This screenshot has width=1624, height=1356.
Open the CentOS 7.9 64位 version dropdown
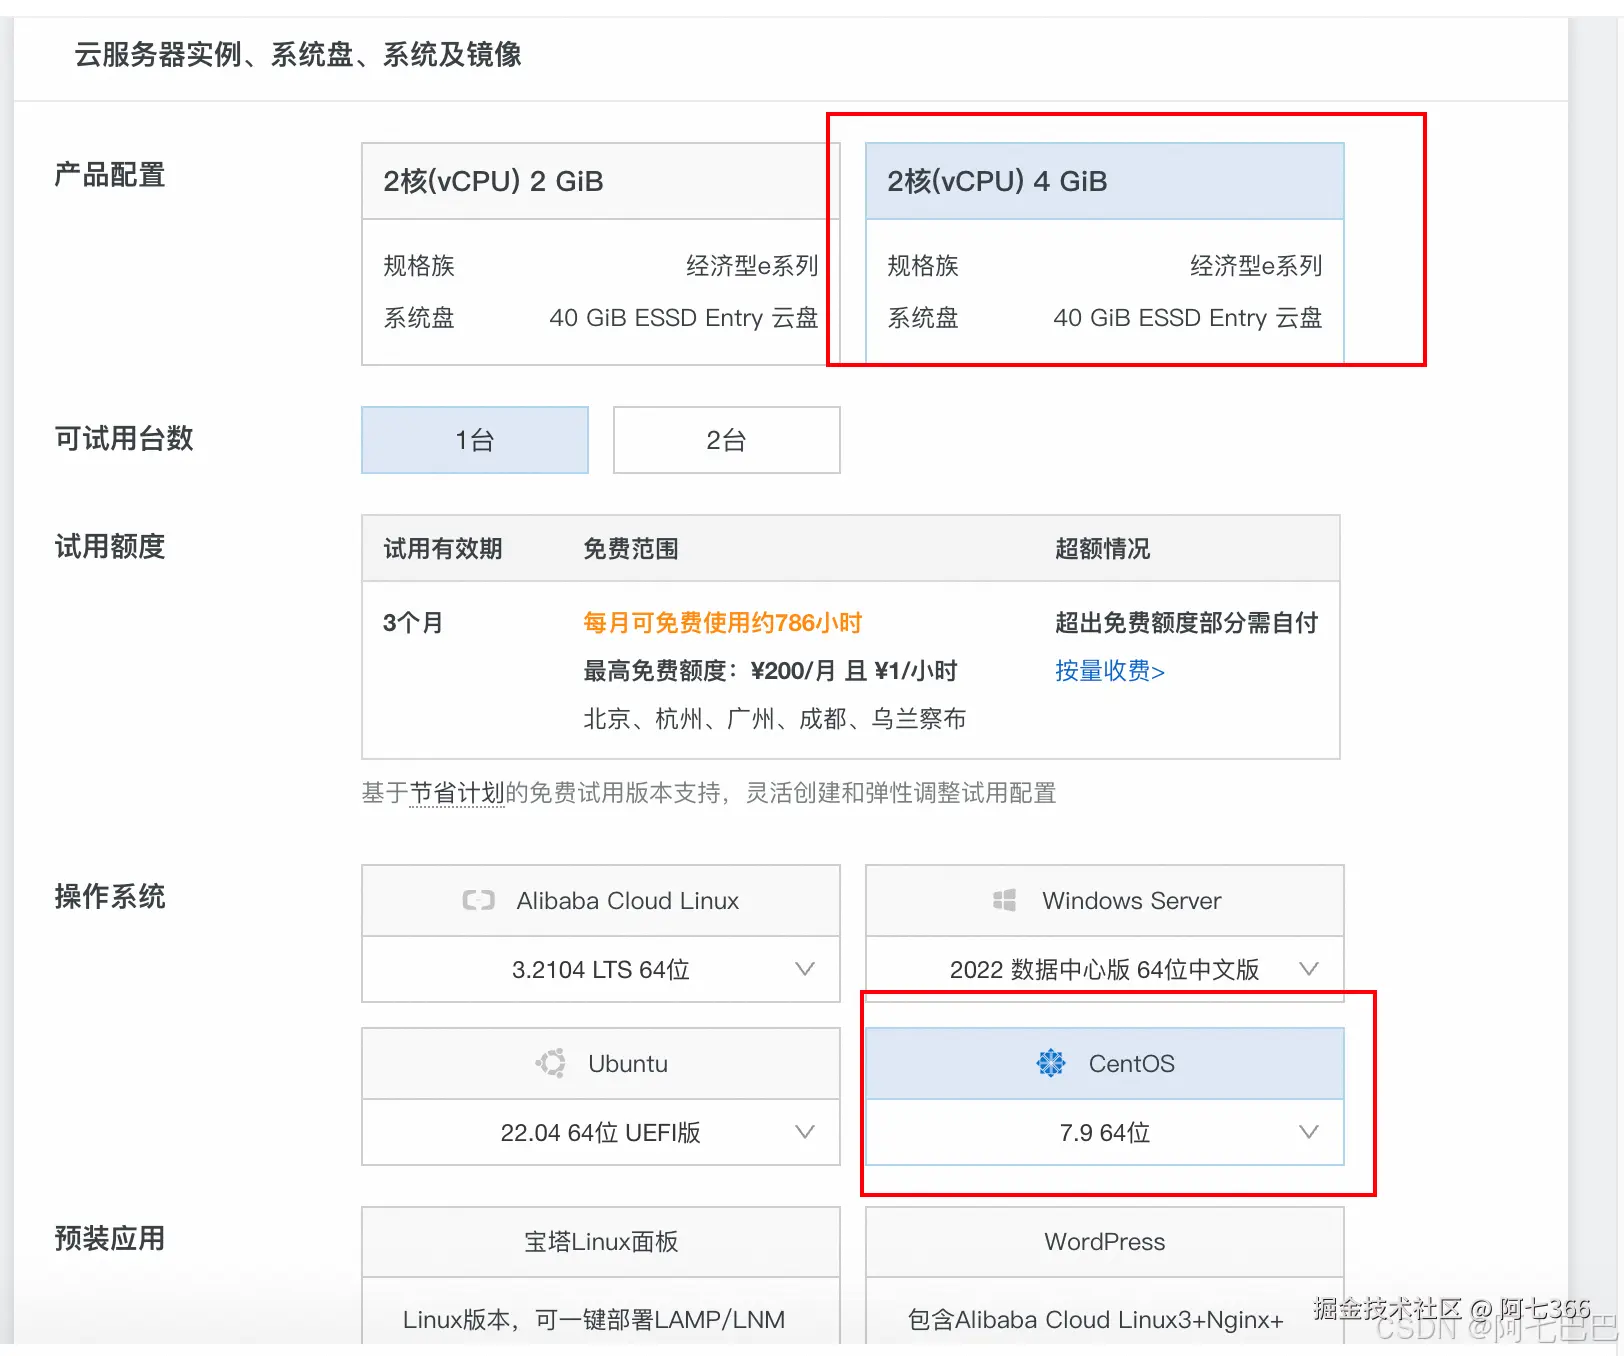coord(1308,1132)
